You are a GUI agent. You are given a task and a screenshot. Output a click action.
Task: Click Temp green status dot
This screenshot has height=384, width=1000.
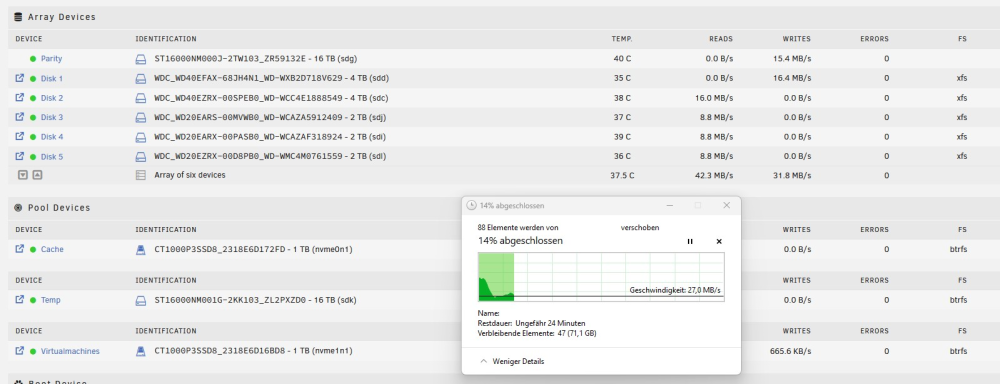click(x=33, y=300)
